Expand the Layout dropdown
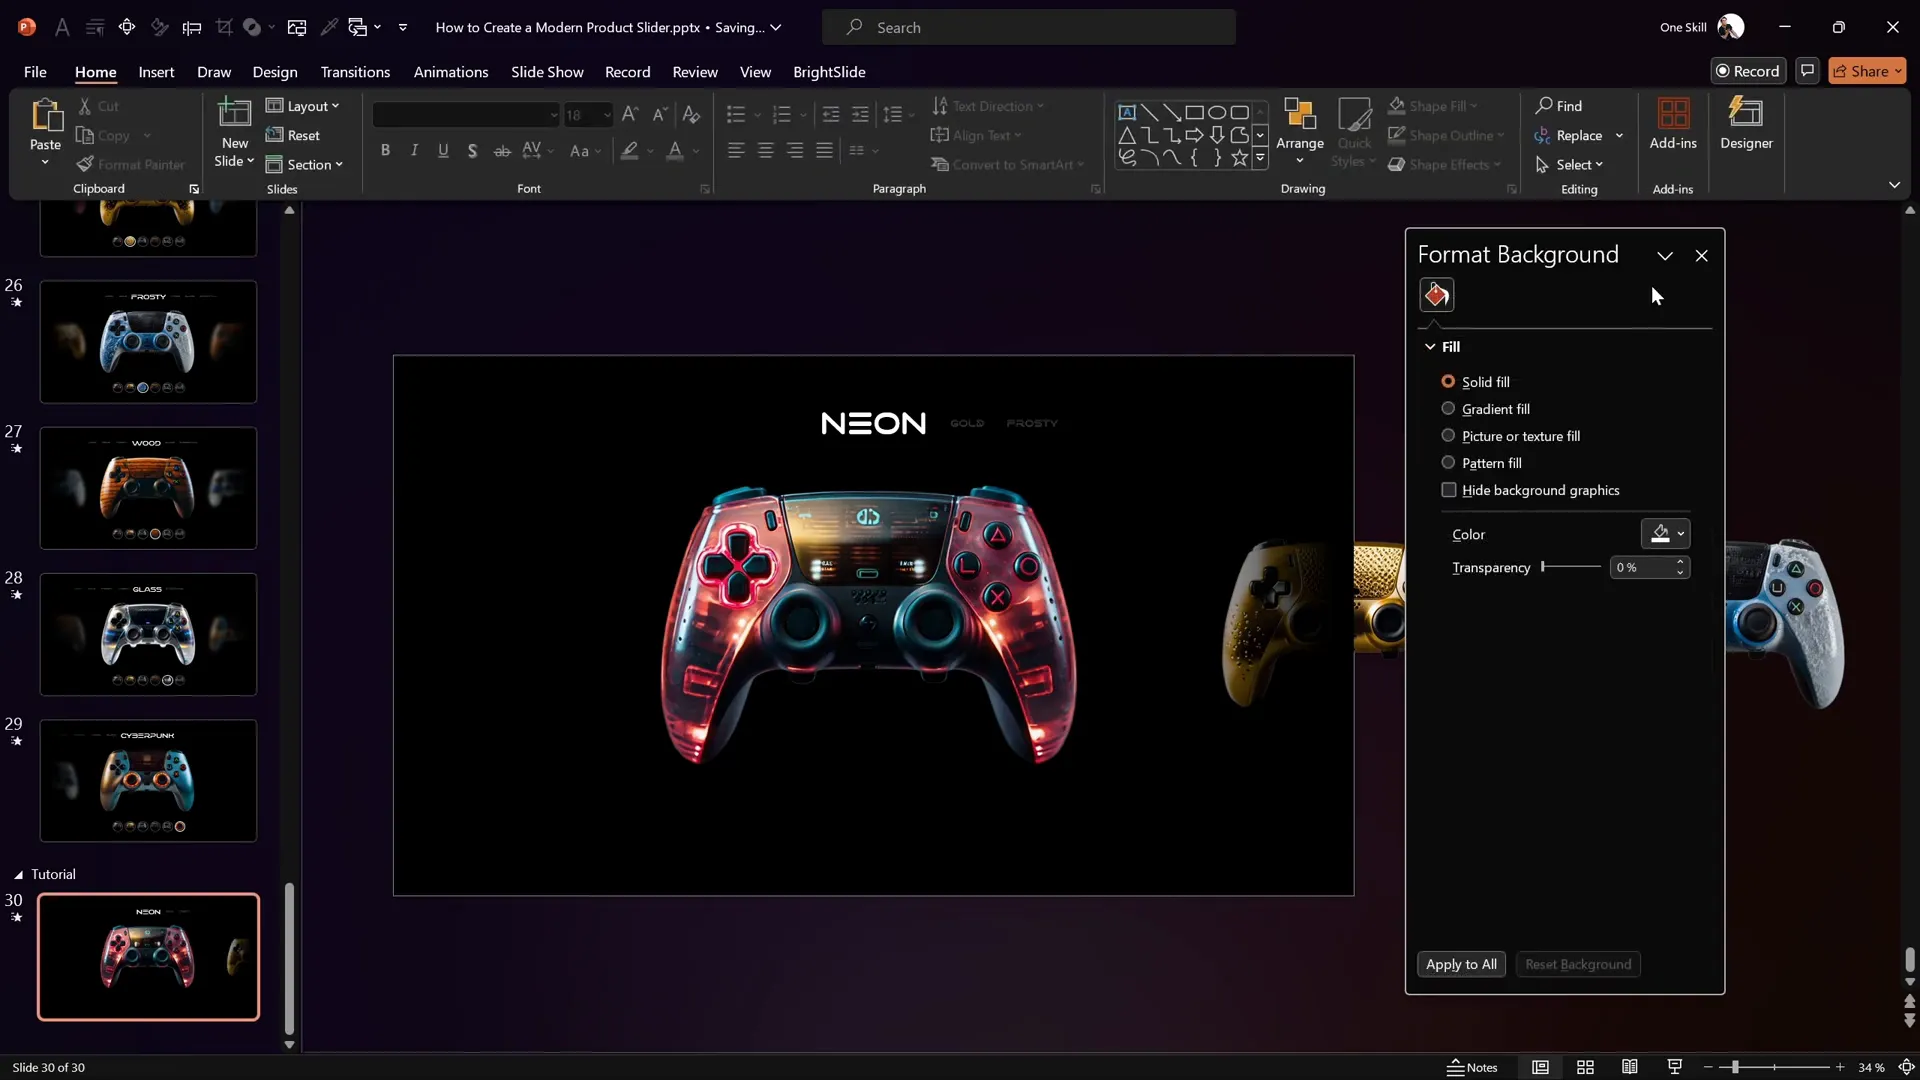The height and width of the screenshot is (1080, 1920). point(303,106)
